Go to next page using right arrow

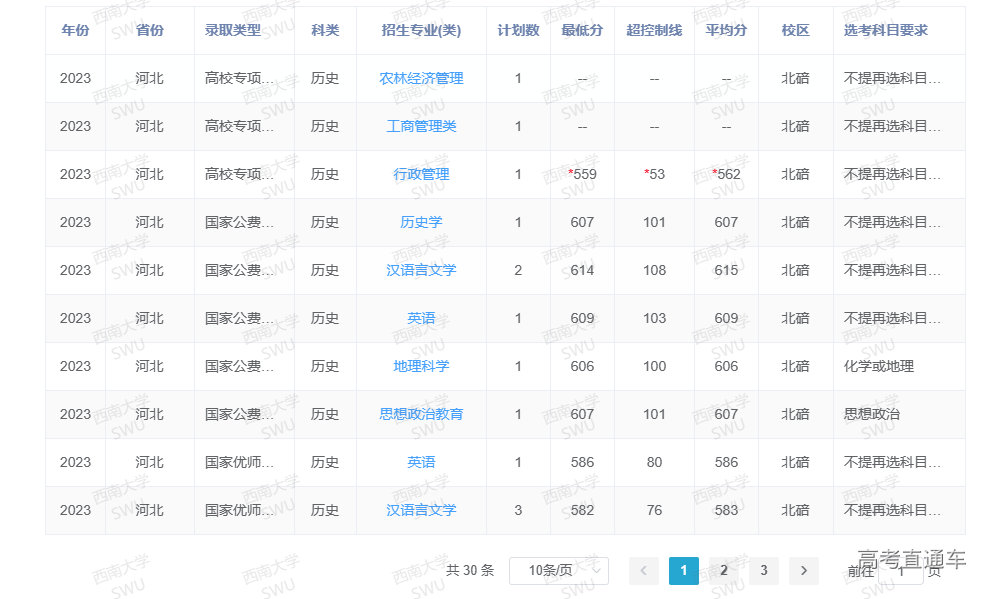804,571
